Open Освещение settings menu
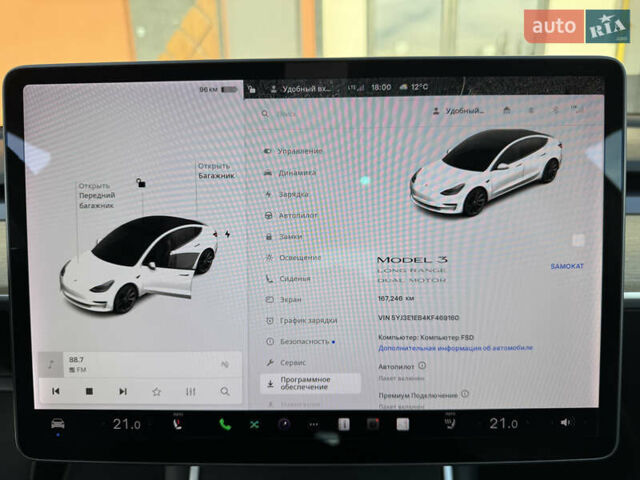This screenshot has height=480, width=640. (293, 258)
